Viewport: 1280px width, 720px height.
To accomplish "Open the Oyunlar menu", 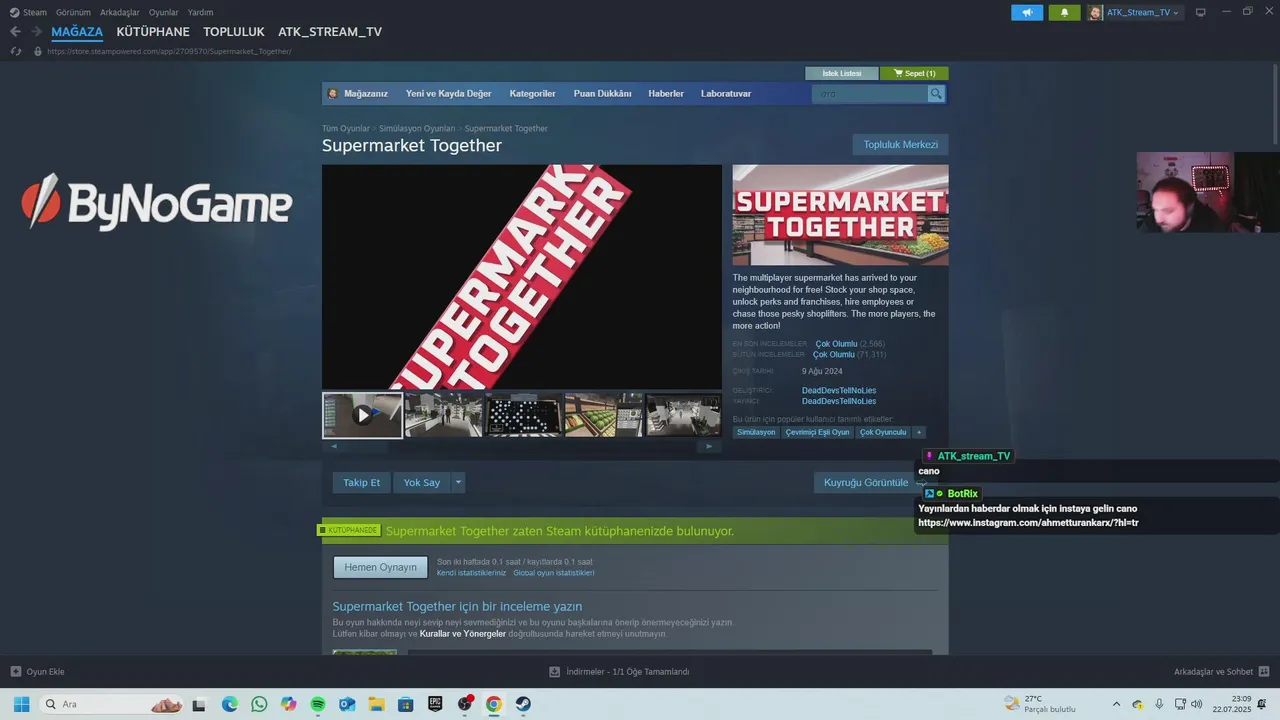I will pos(164,12).
